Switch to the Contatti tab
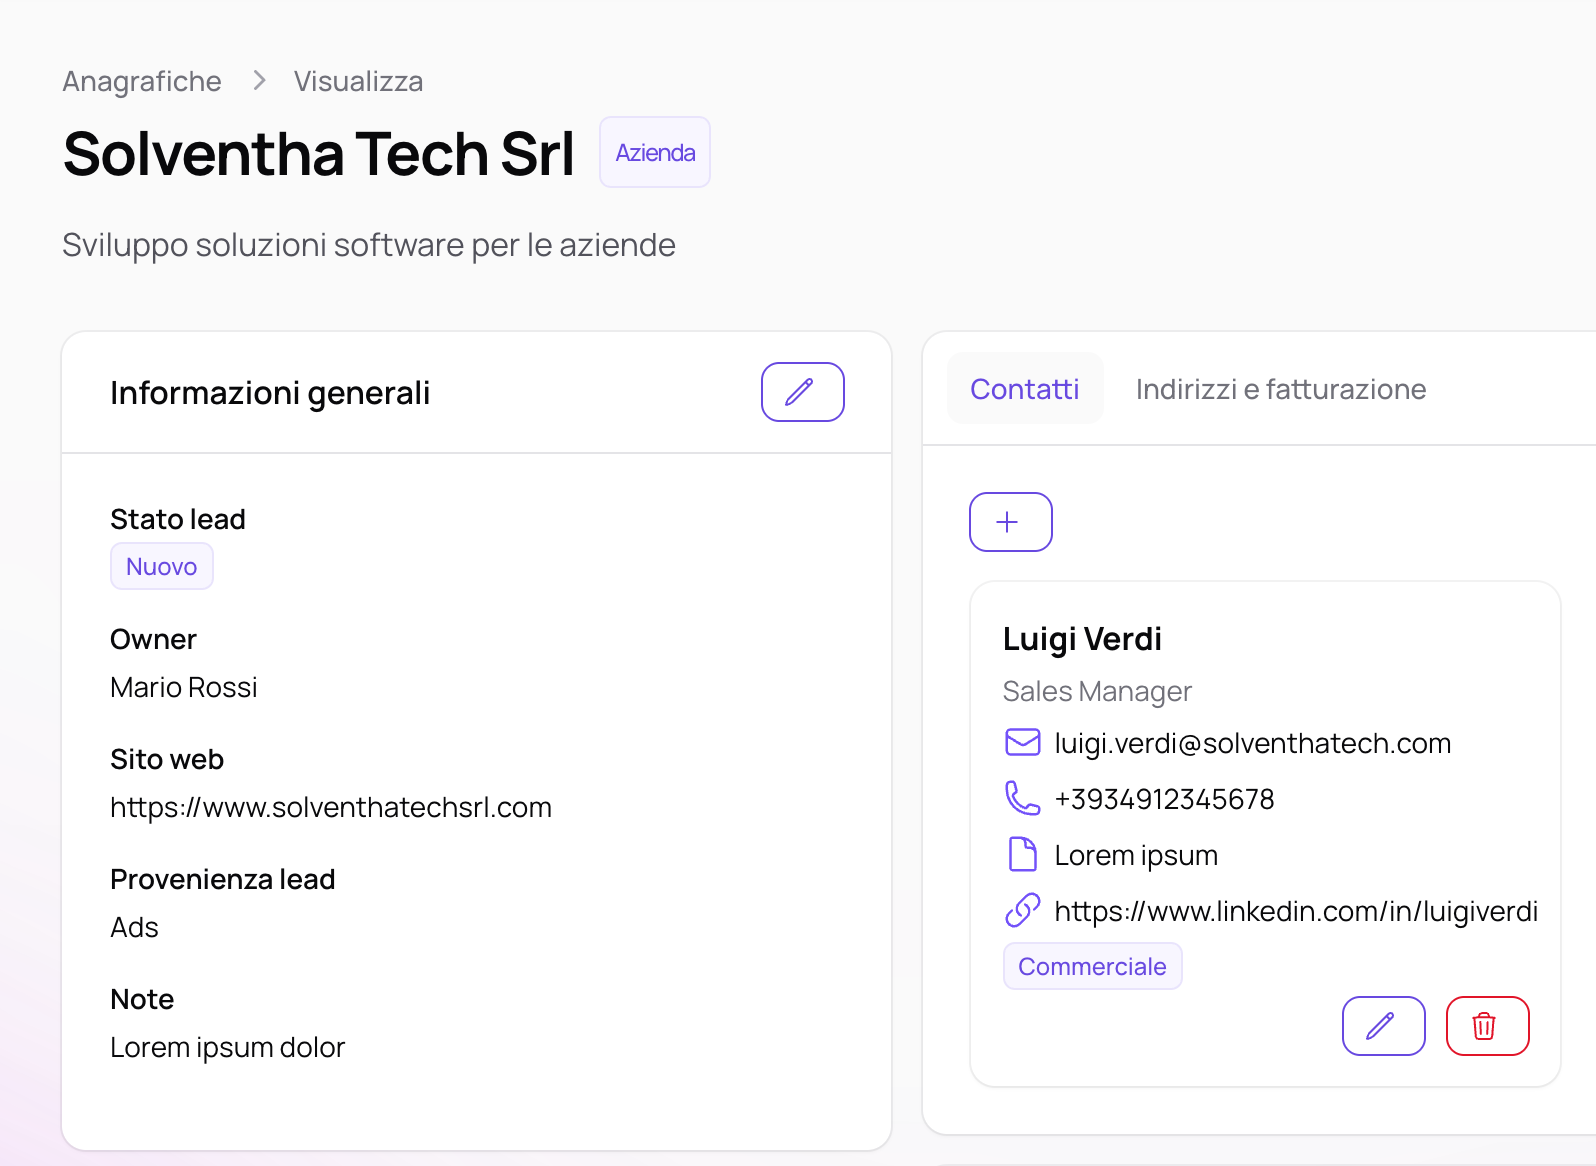Viewport: 1596px width, 1166px height. 1024,389
